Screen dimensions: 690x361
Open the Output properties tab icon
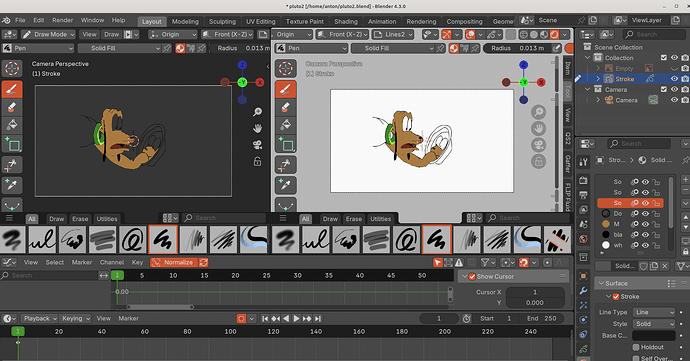click(584, 195)
